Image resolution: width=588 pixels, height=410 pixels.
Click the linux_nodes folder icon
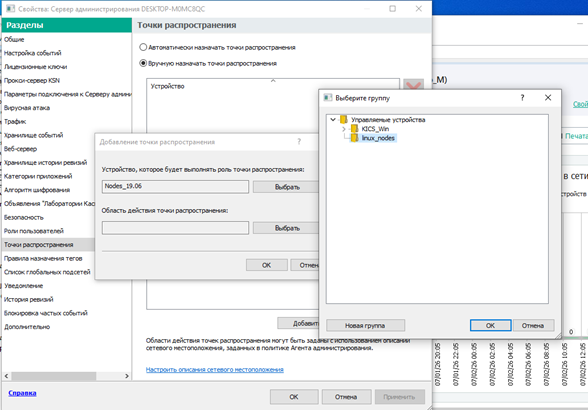tap(354, 138)
